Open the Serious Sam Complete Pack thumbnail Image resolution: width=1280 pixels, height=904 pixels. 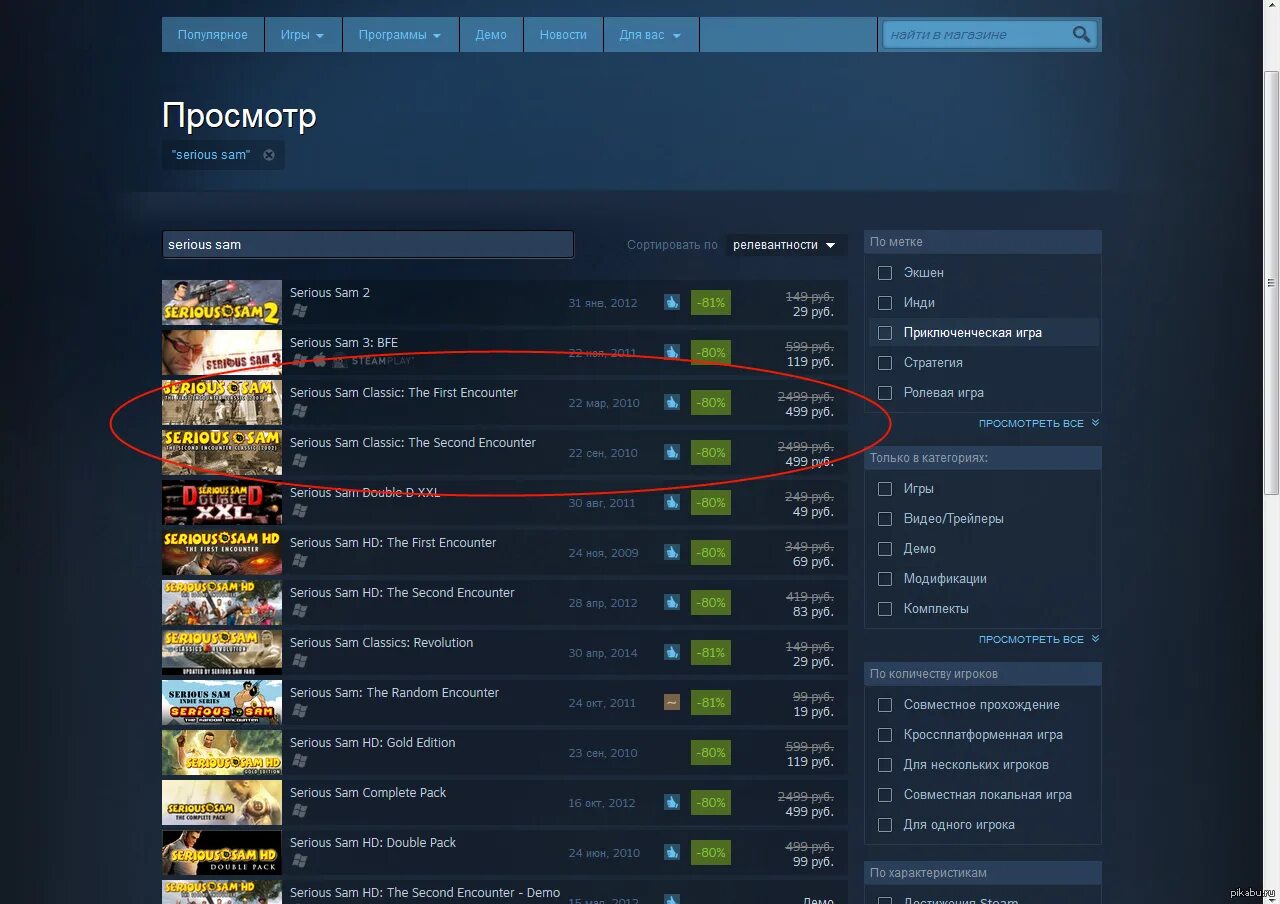point(222,802)
